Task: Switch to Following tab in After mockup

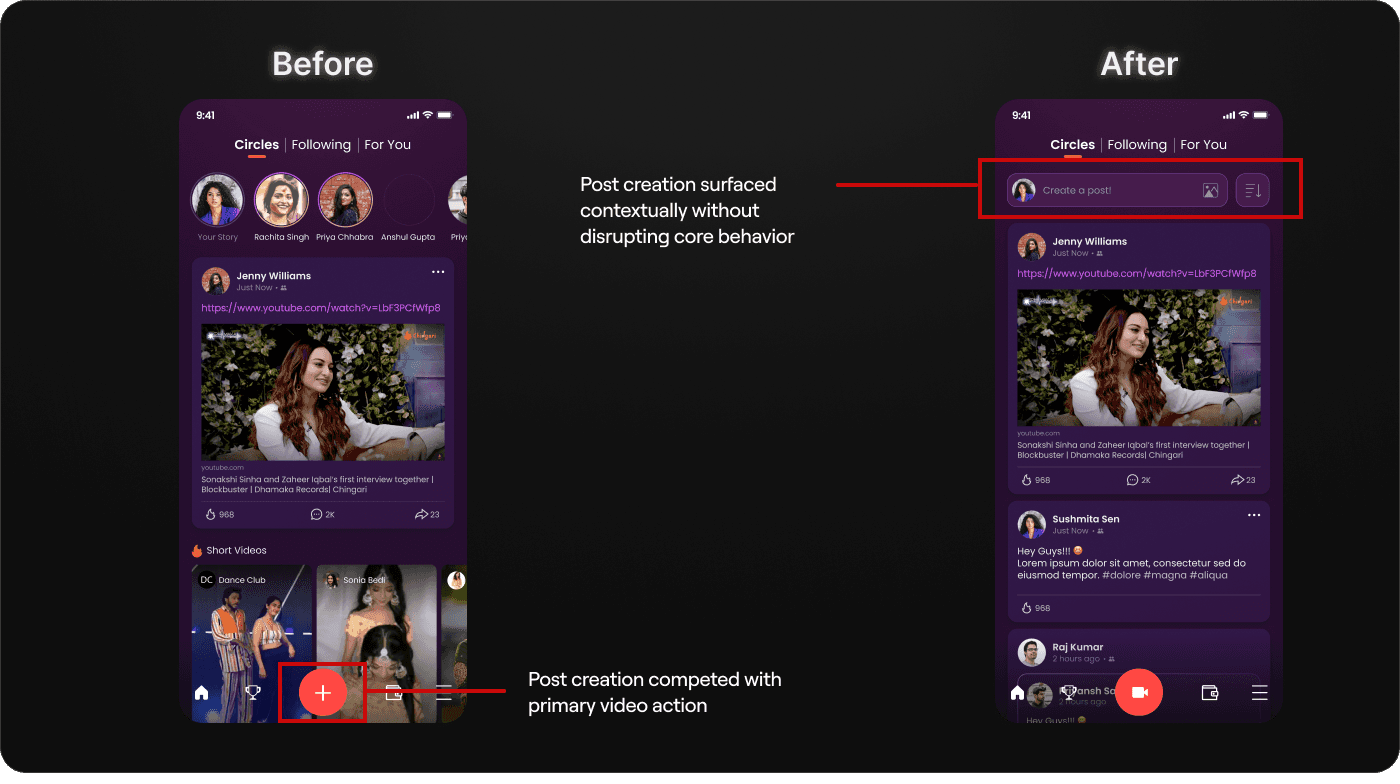Action: 1137,145
